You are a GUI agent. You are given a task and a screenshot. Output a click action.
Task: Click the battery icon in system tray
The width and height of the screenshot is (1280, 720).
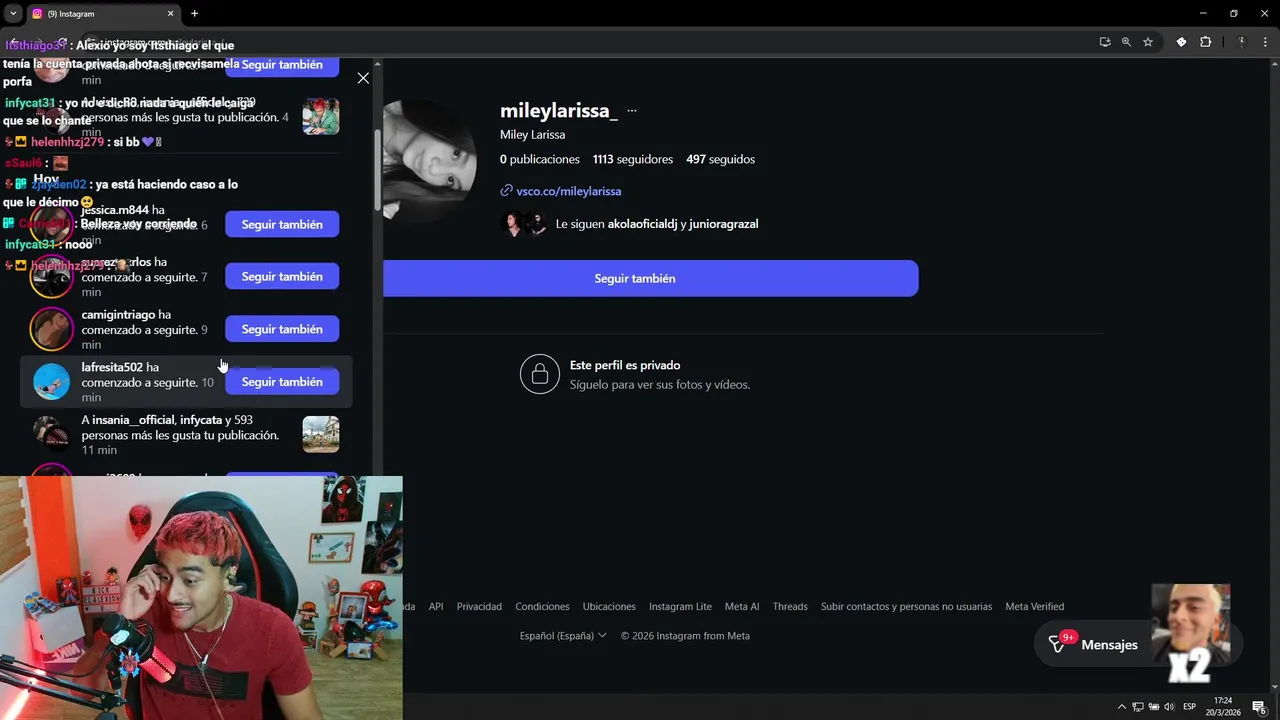click(1153, 707)
